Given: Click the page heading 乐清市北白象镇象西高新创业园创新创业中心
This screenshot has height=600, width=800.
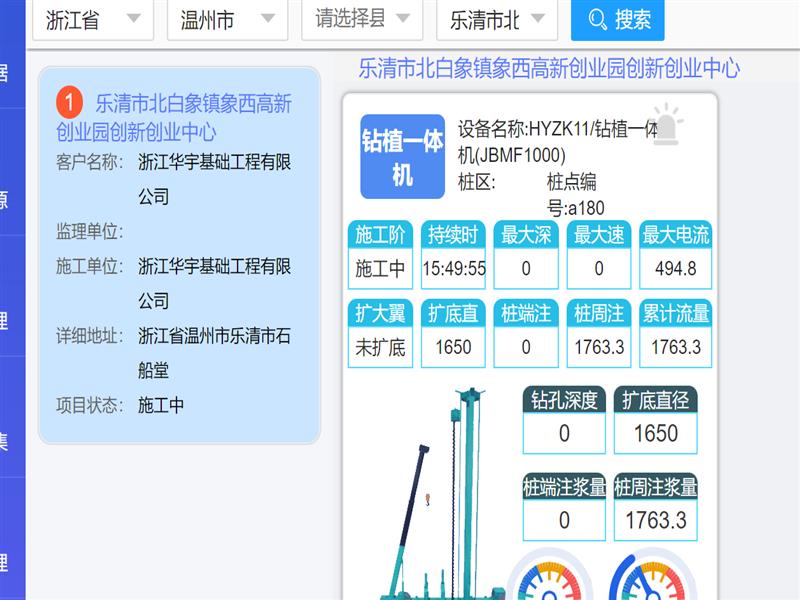Looking at the screenshot, I should [x=549, y=68].
